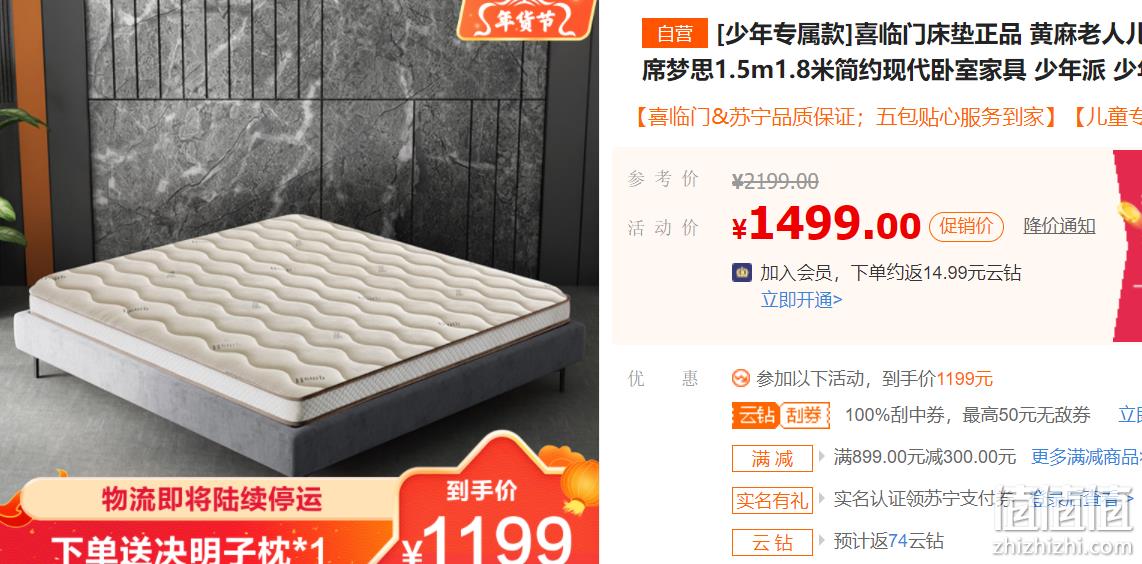The image size is (1142, 564).
Task: Click the 云钻 badge icon
Action: (x=755, y=416)
